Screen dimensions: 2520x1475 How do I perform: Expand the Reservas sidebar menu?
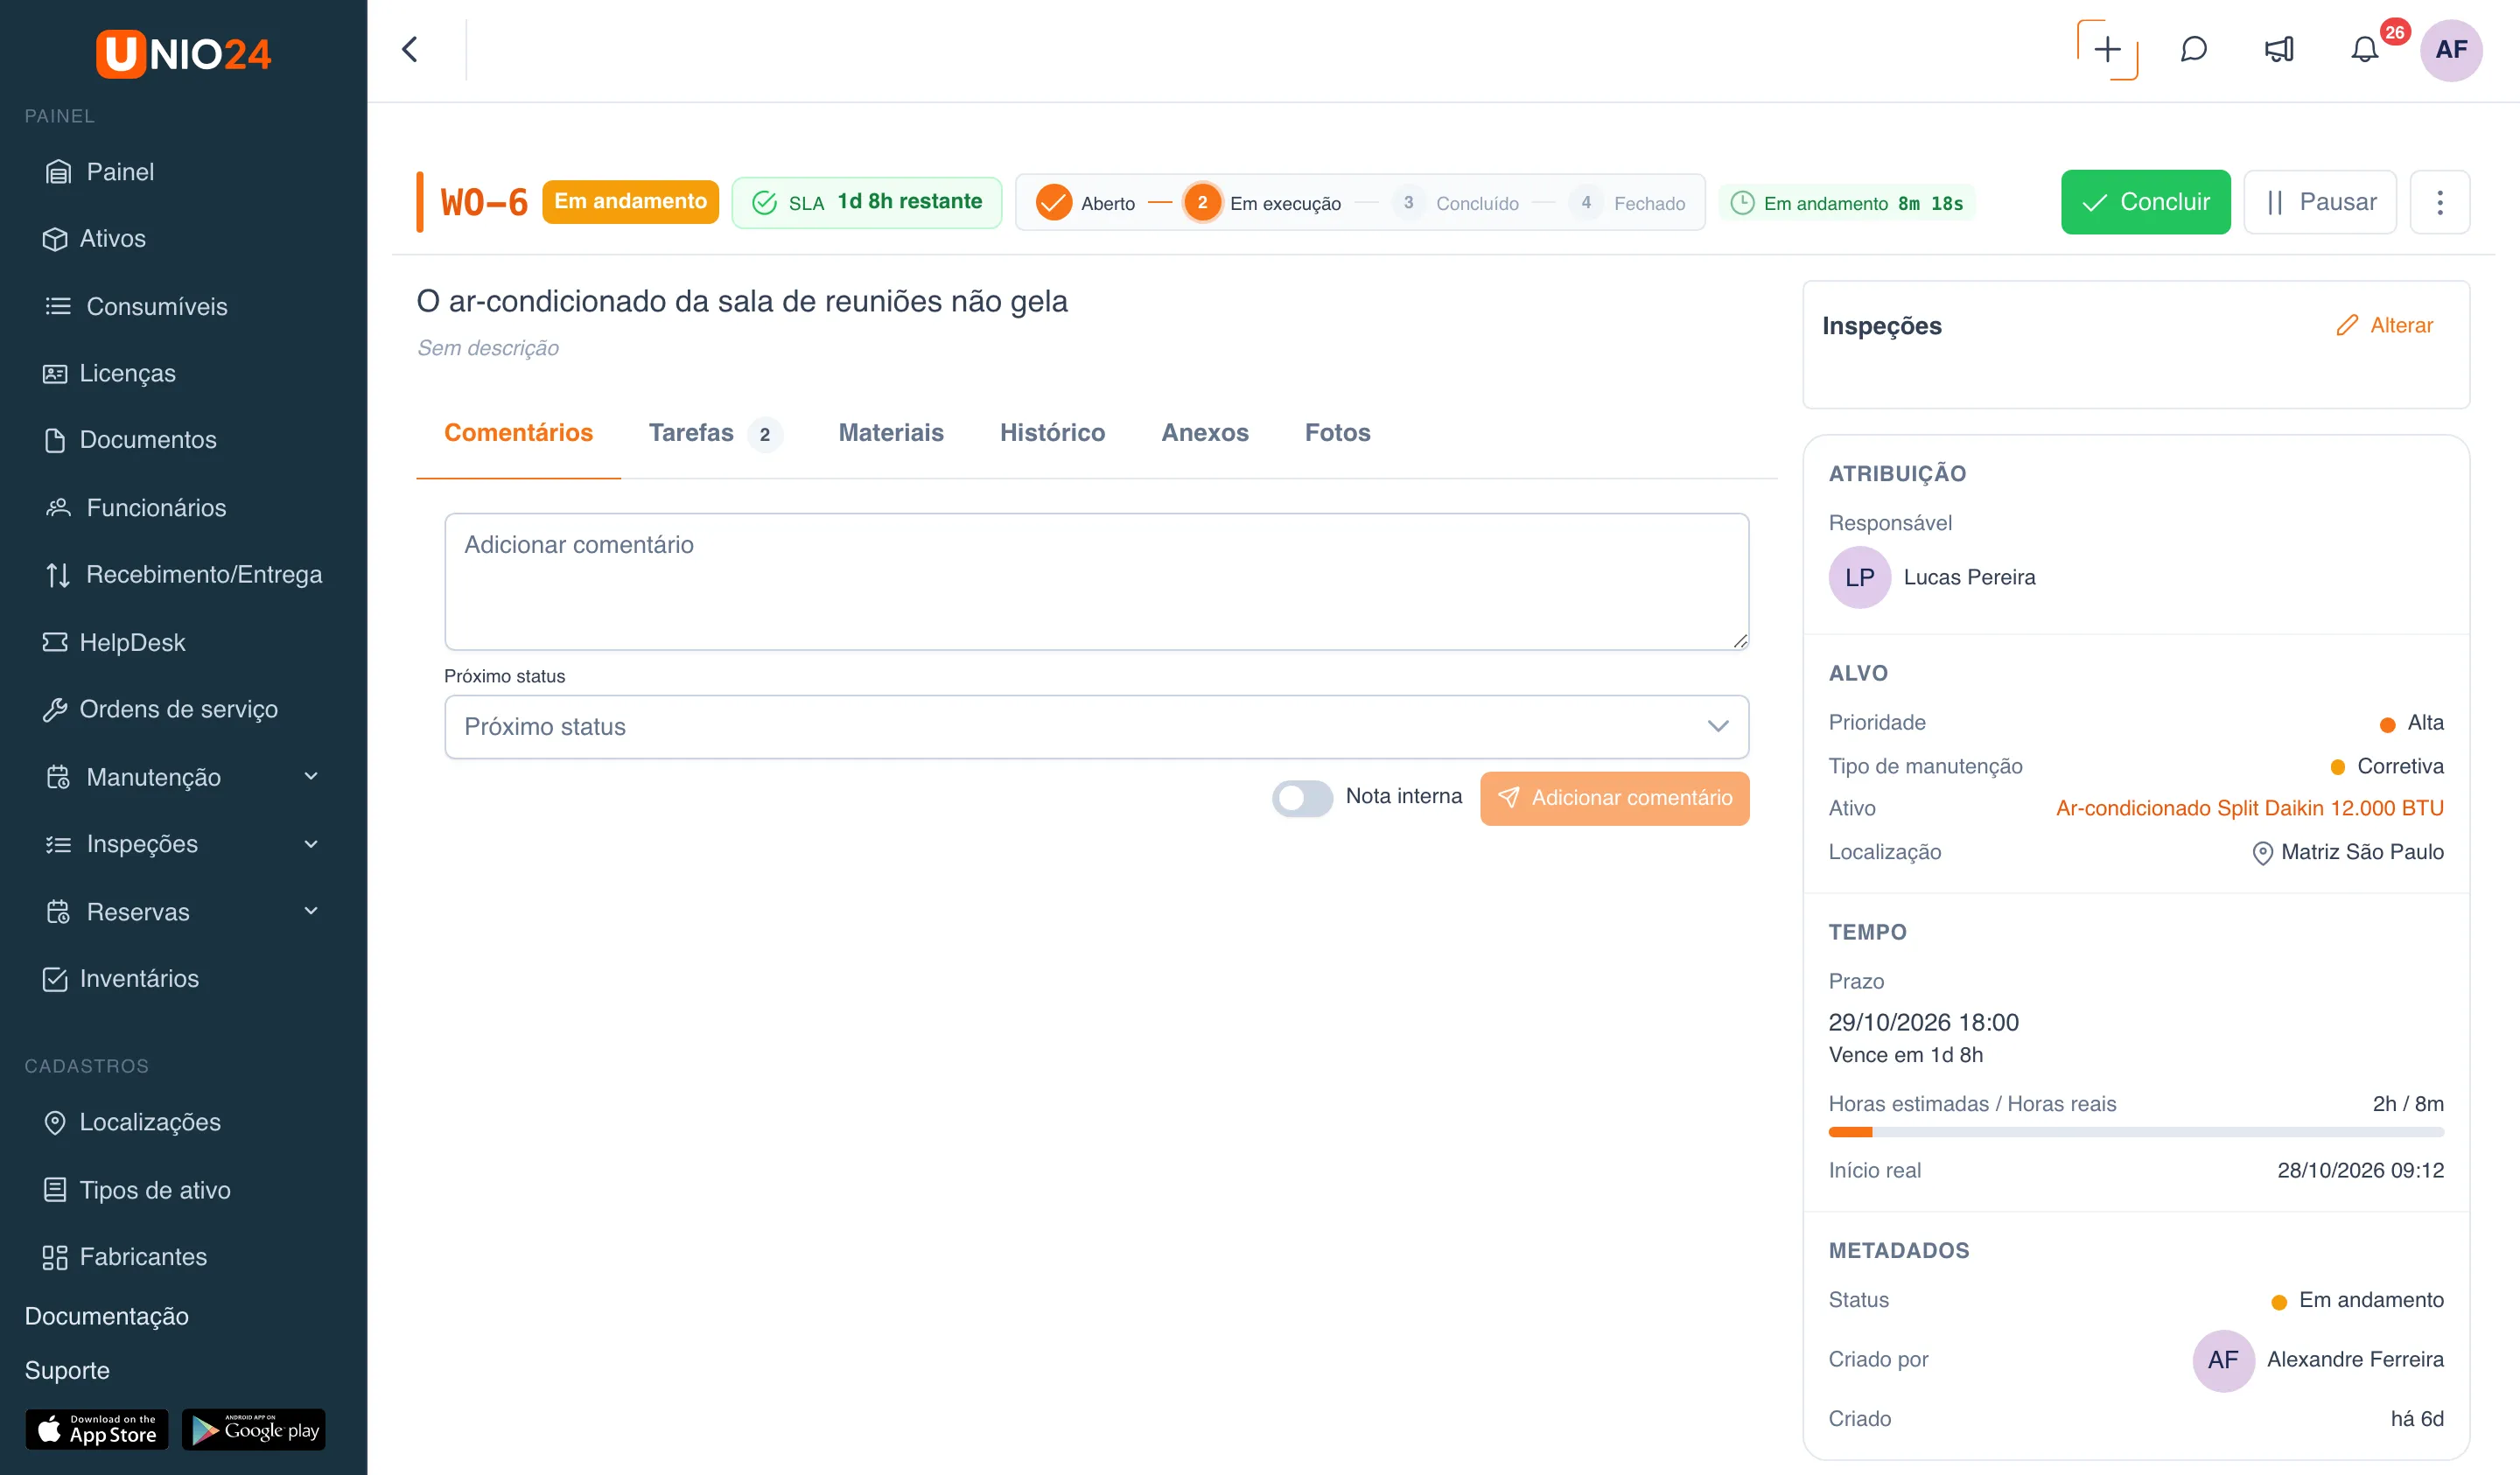click(183, 911)
